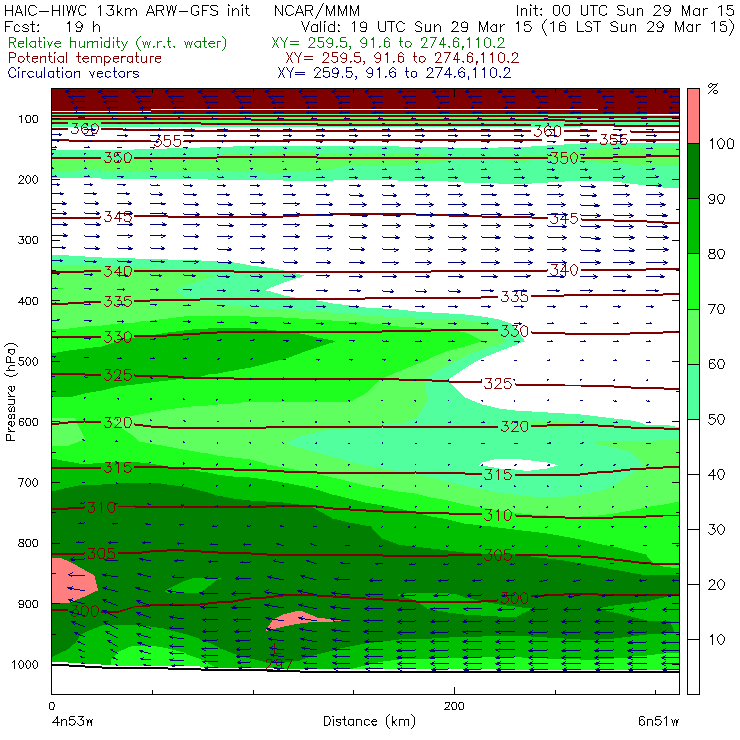Click the '0' distance axis label
740x740 pixels.
(51, 706)
